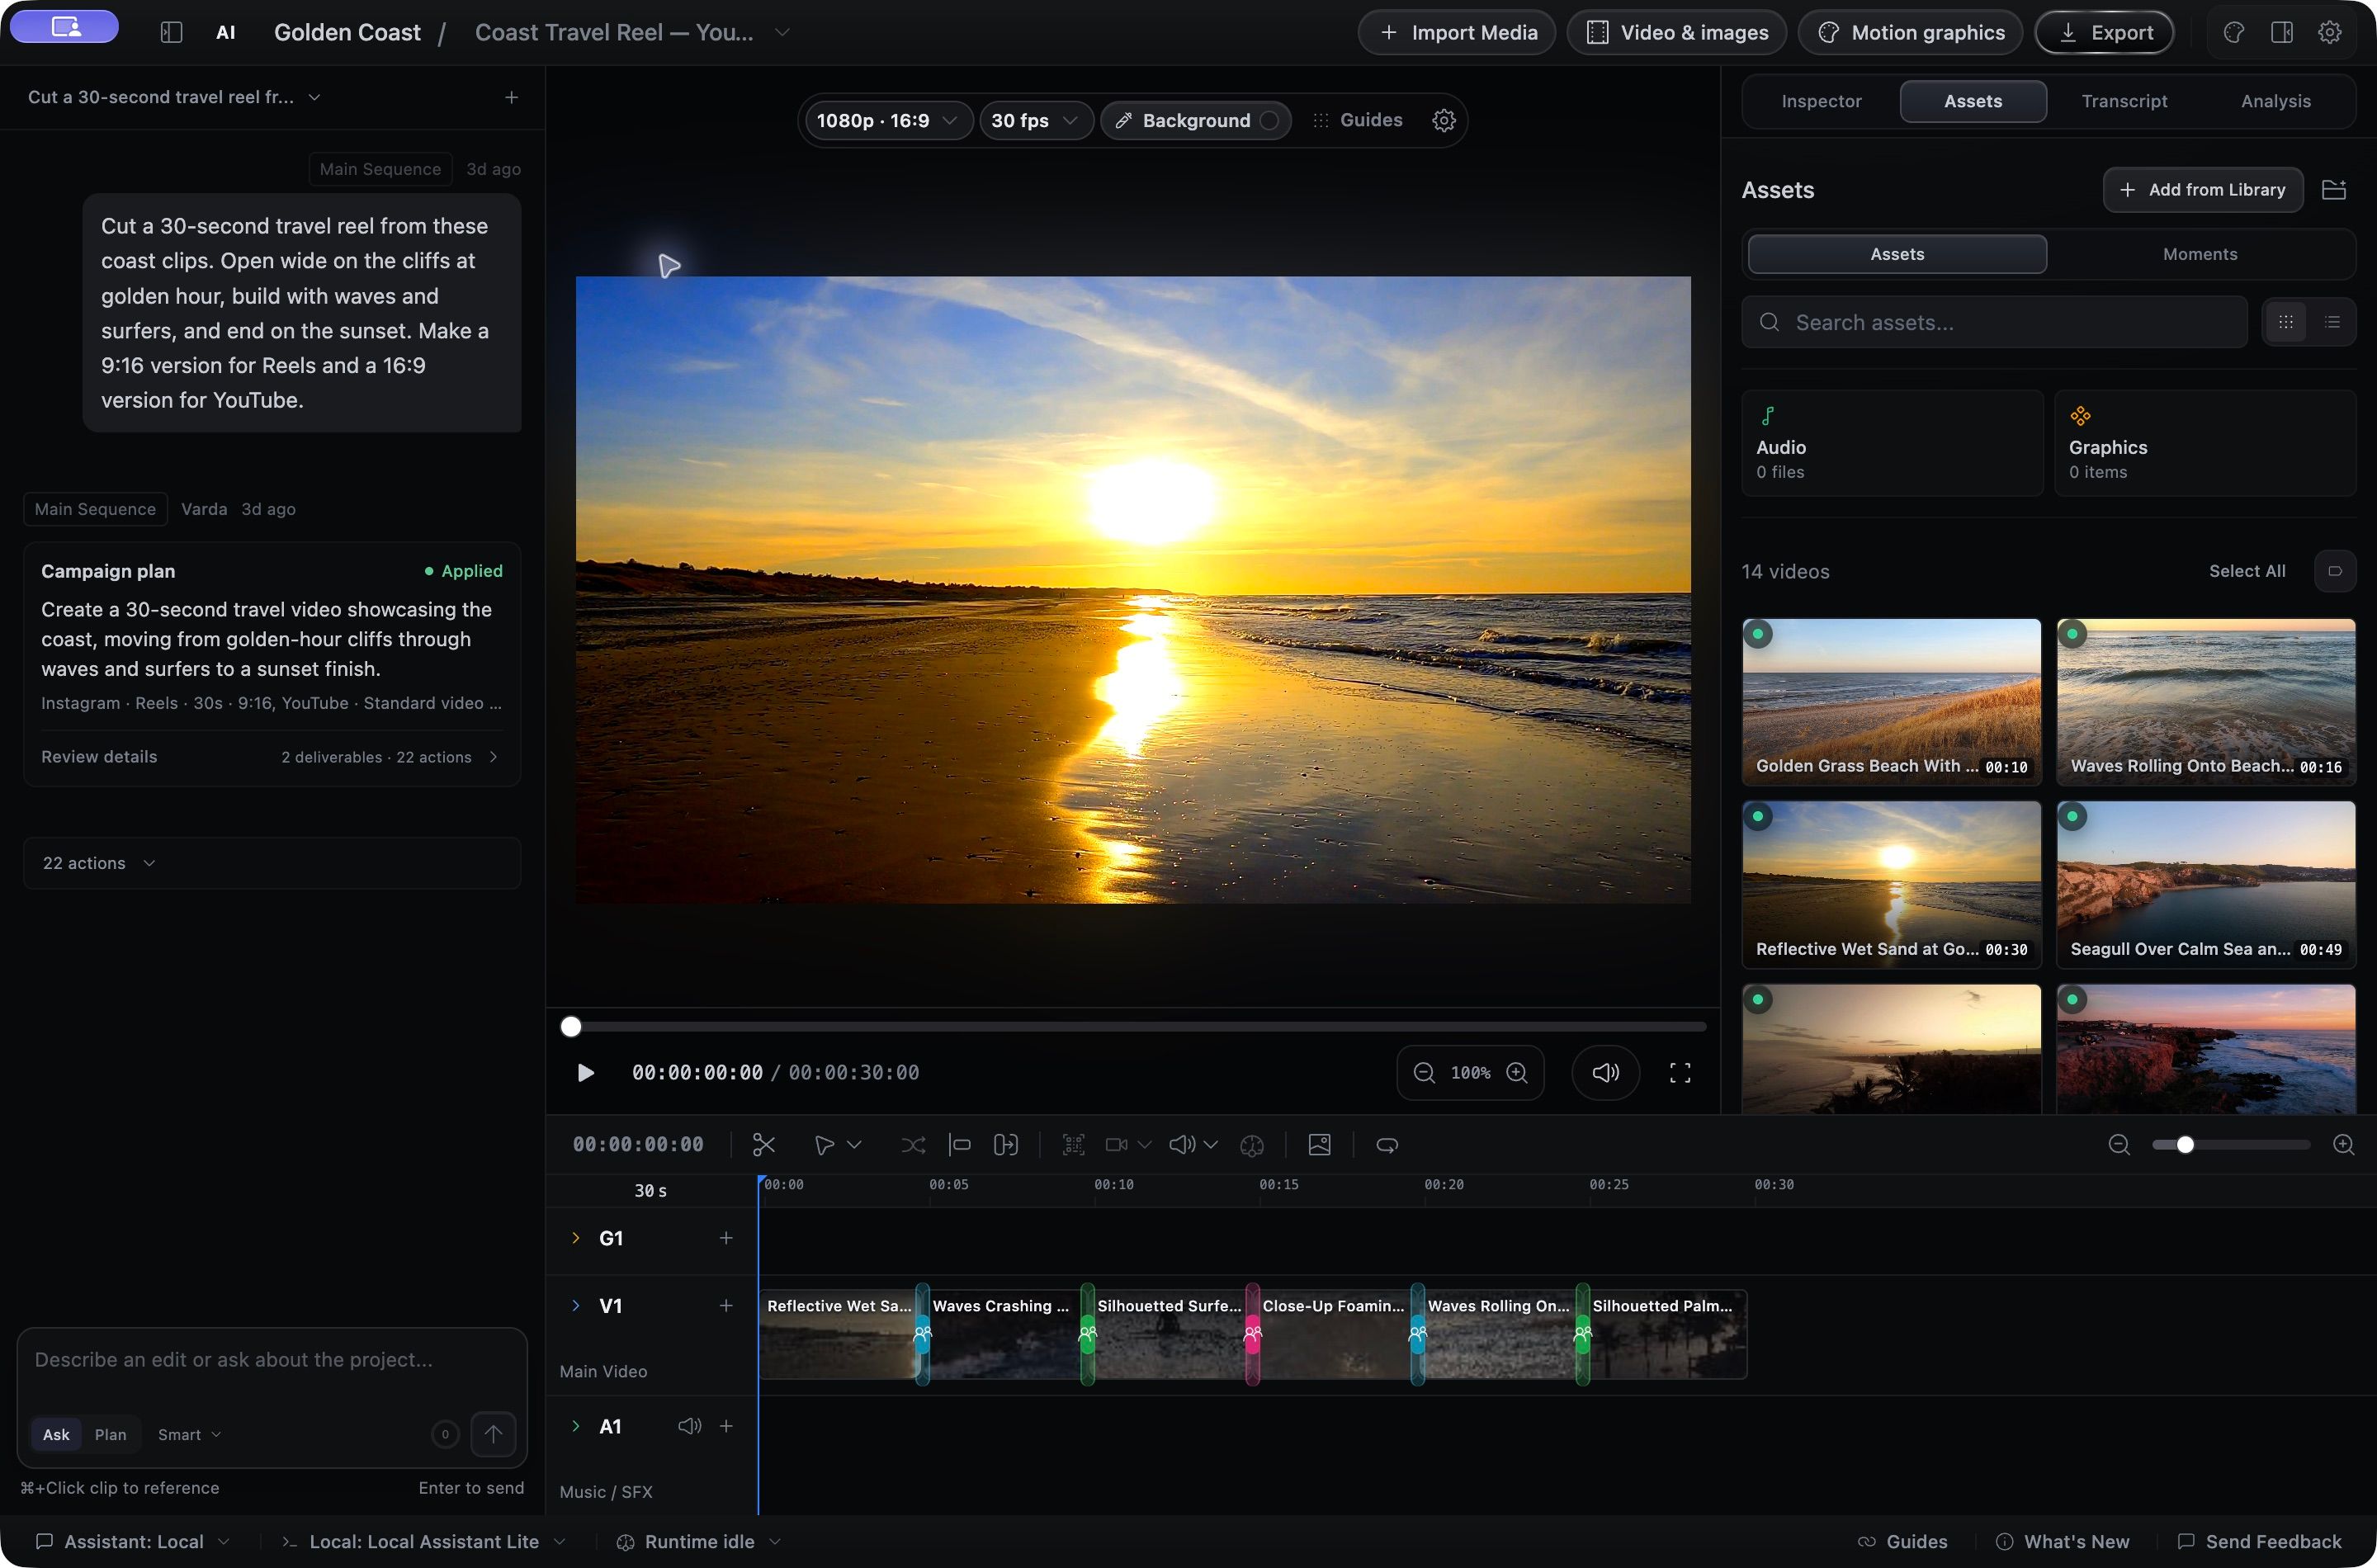Open the Smart model dropdown
2377x1568 pixels.
pos(189,1434)
